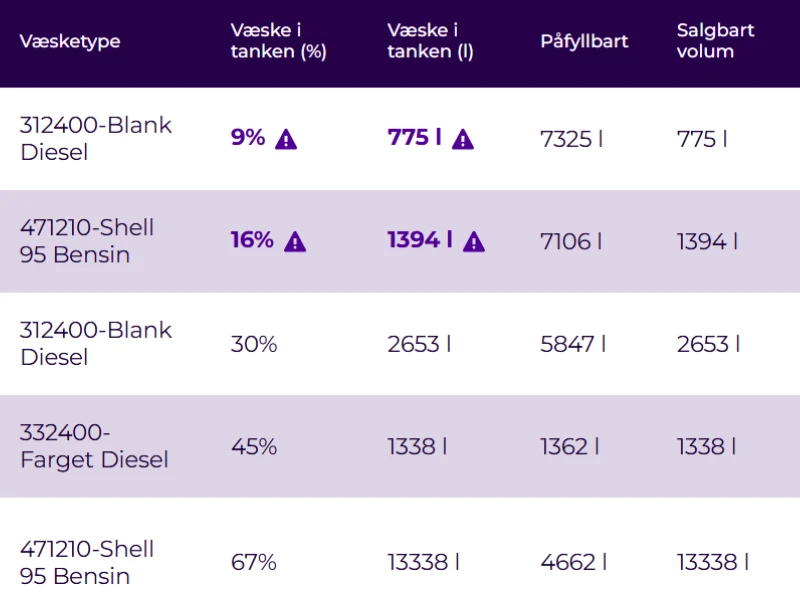Click the 4662 l refillable value

573,562
